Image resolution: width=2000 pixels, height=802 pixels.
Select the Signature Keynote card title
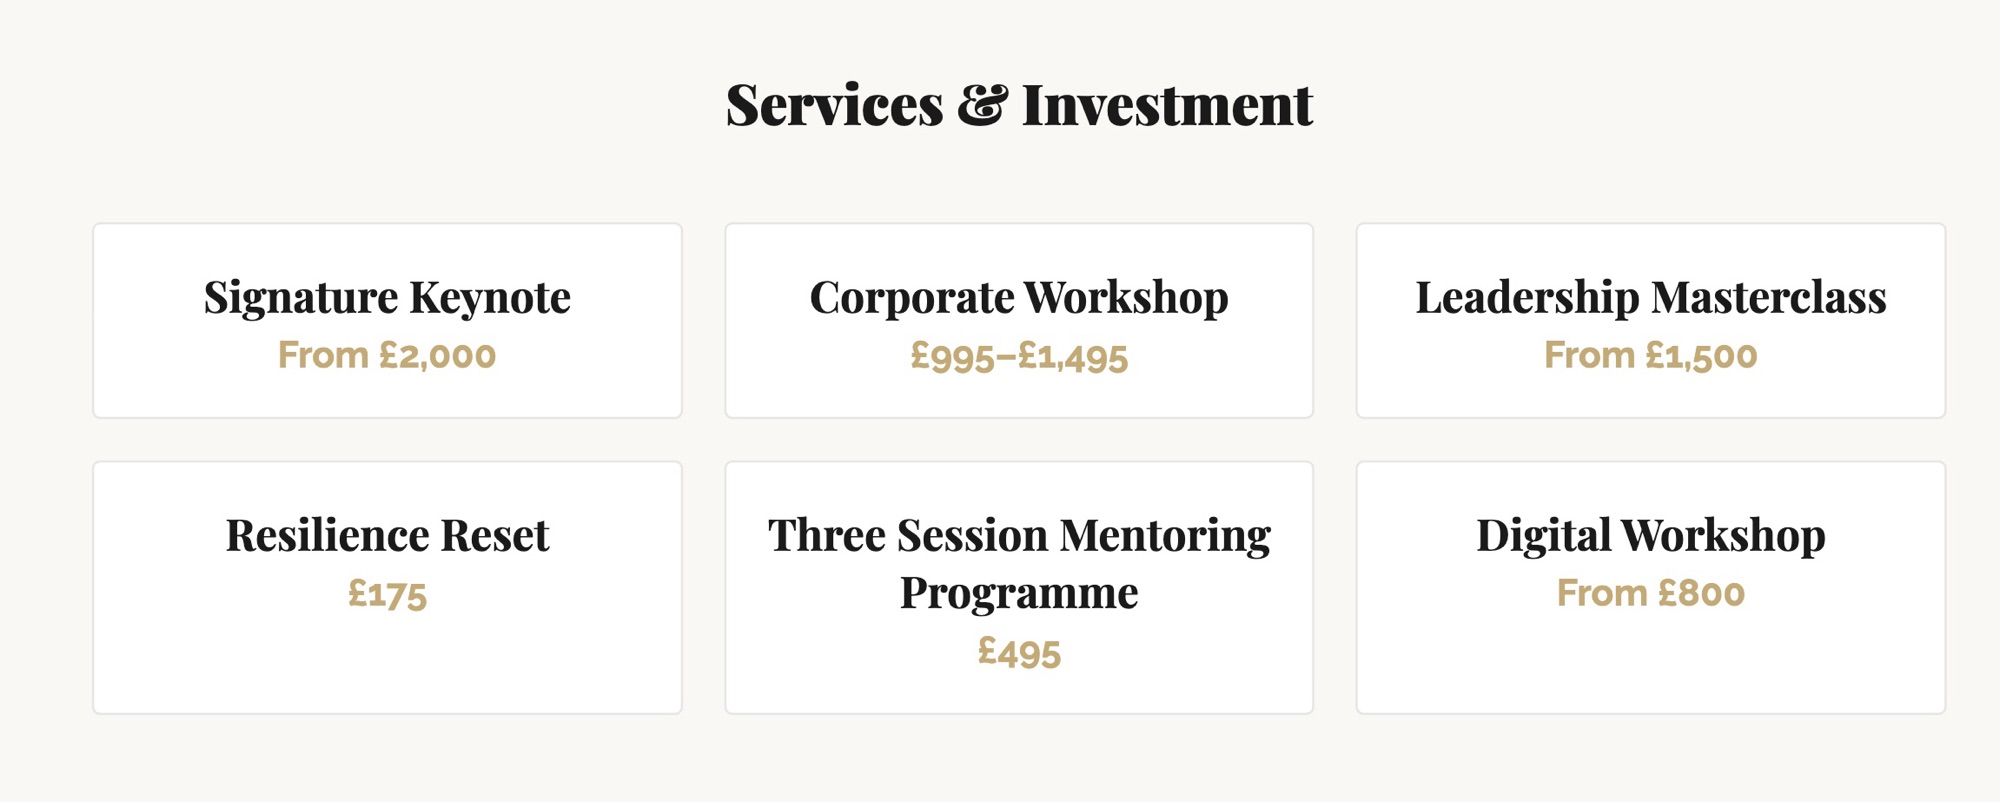click(x=387, y=298)
